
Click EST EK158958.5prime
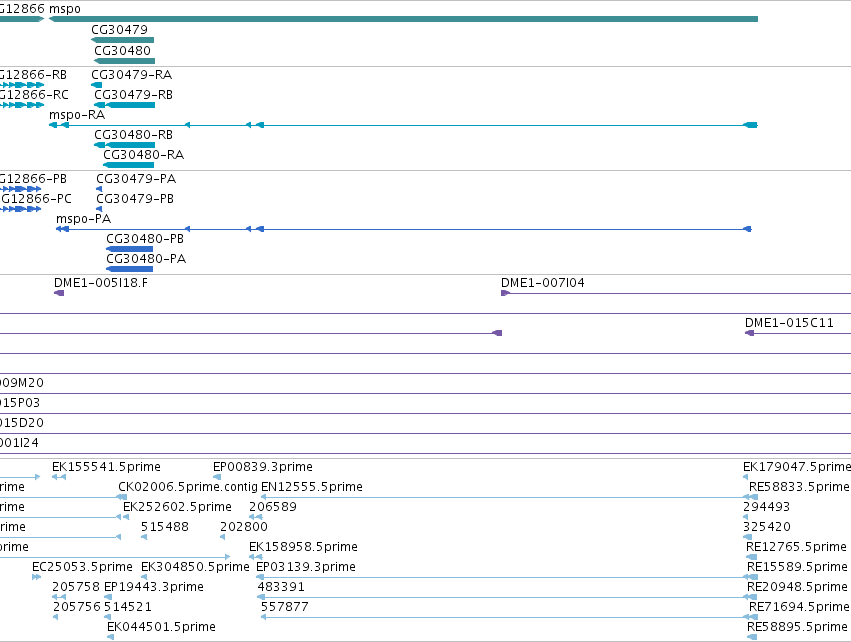[x=303, y=547]
